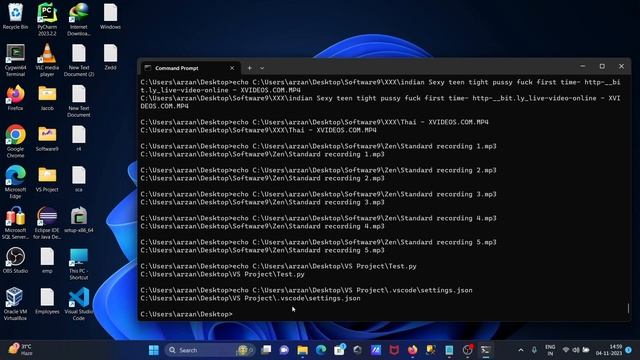The width and height of the screenshot is (640, 360).
Task: Open Cygwin64 Terminal desktop shortcut
Action: pos(16,60)
